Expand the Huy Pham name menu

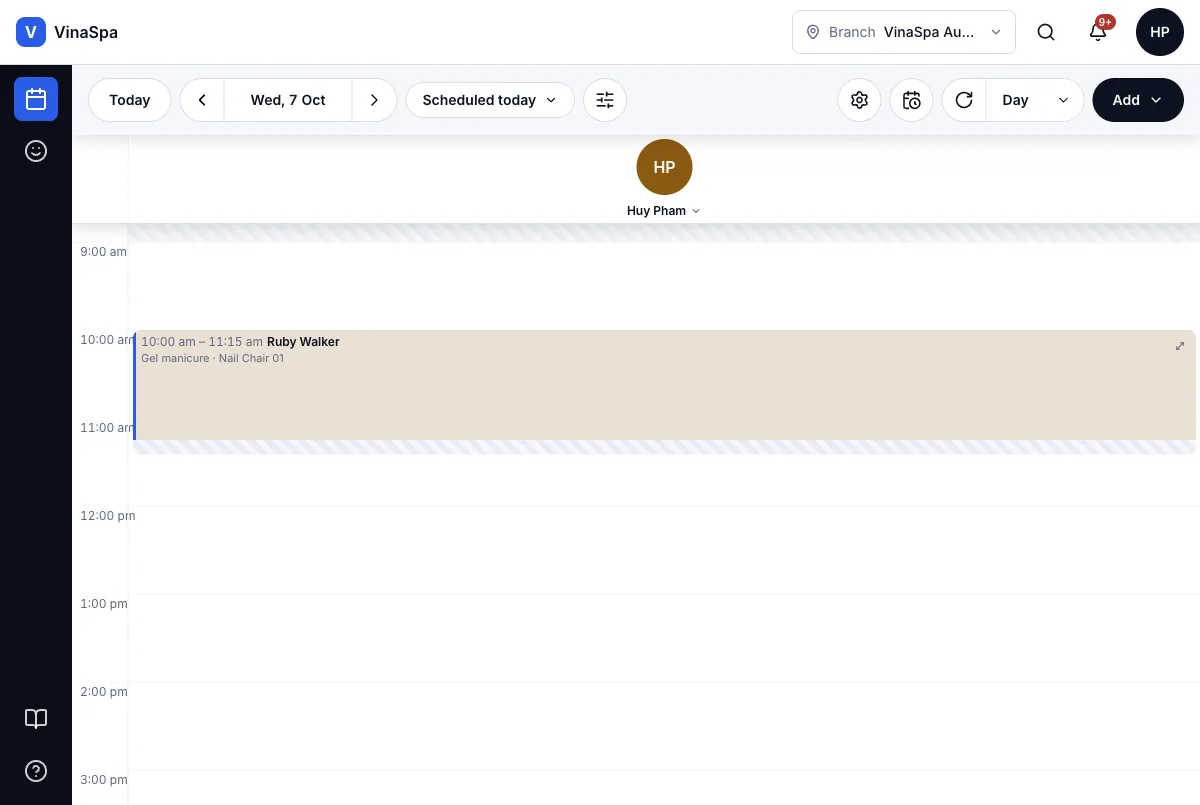click(664, 211)
